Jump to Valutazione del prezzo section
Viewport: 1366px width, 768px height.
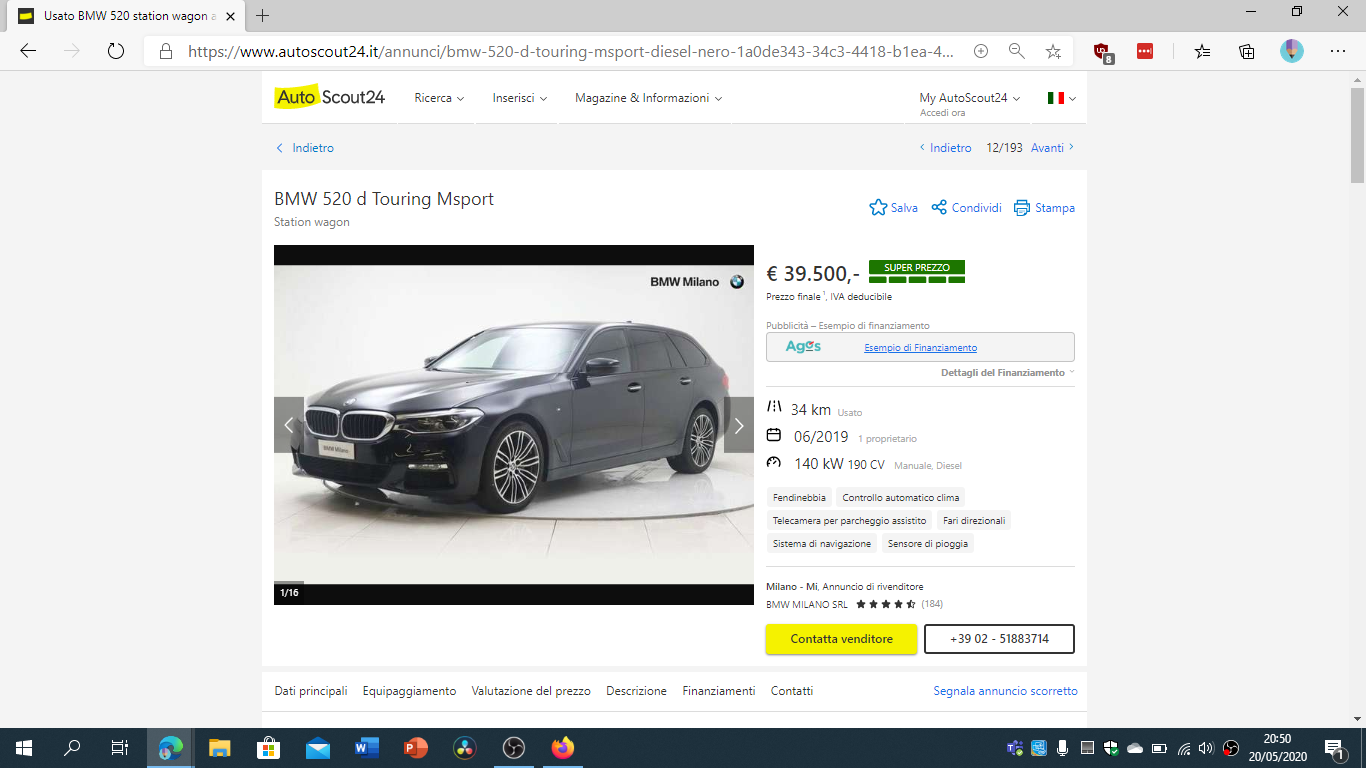click(531, 691)
